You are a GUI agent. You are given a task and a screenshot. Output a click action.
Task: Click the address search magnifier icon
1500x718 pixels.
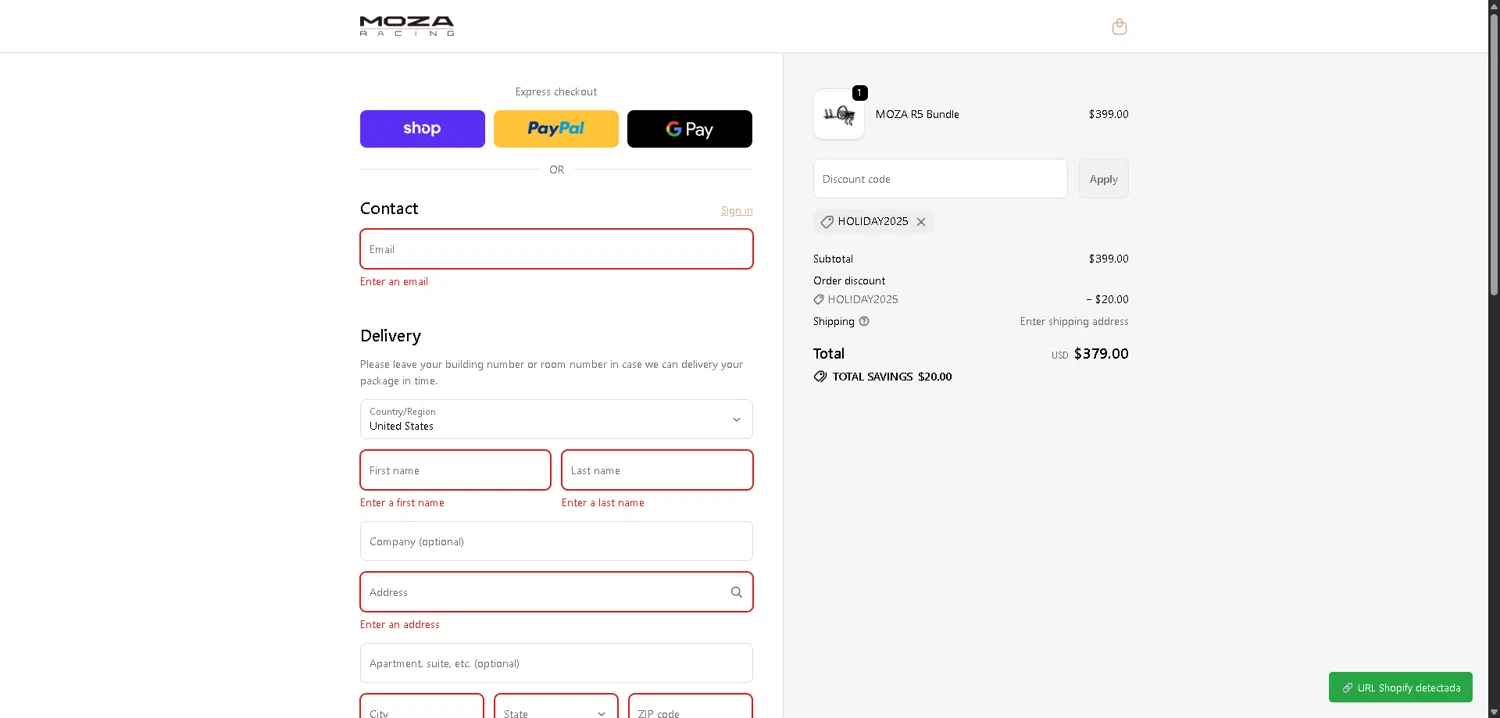click(x=737, y=592)
